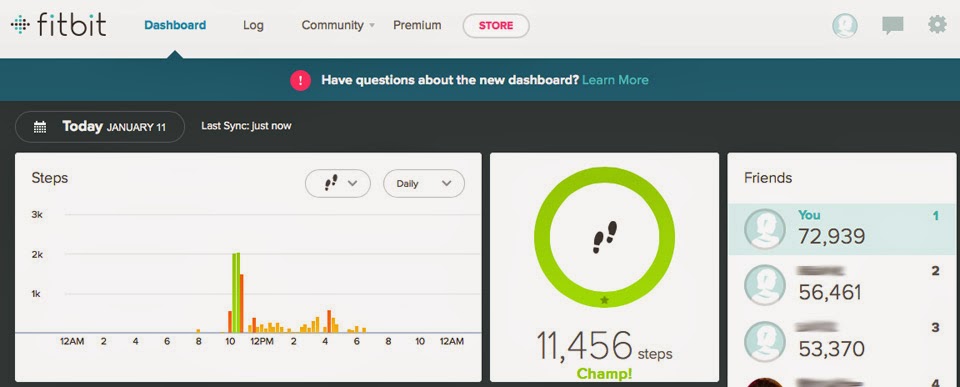Click the footsteps icon inside green ring

click(x=604, y=238)
